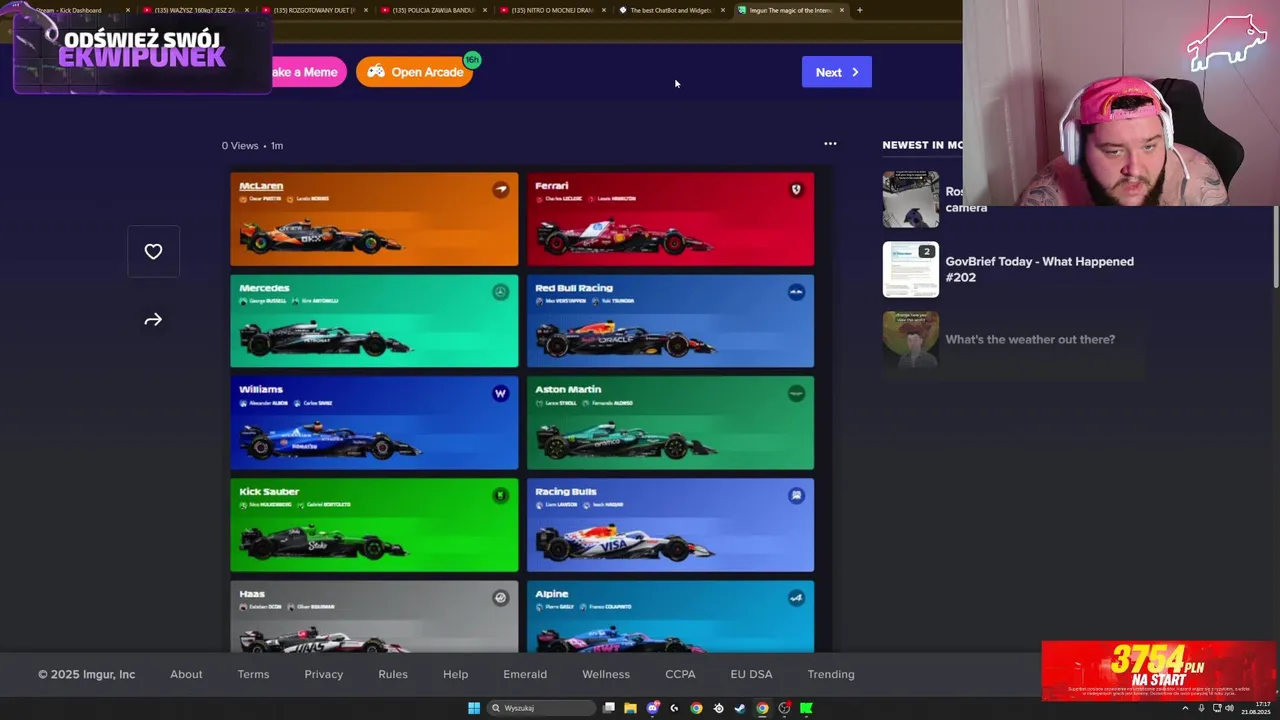This screenshot has height=720, width=1280.
Task: Open Steam from the taskbar
Action: [740, 708]
